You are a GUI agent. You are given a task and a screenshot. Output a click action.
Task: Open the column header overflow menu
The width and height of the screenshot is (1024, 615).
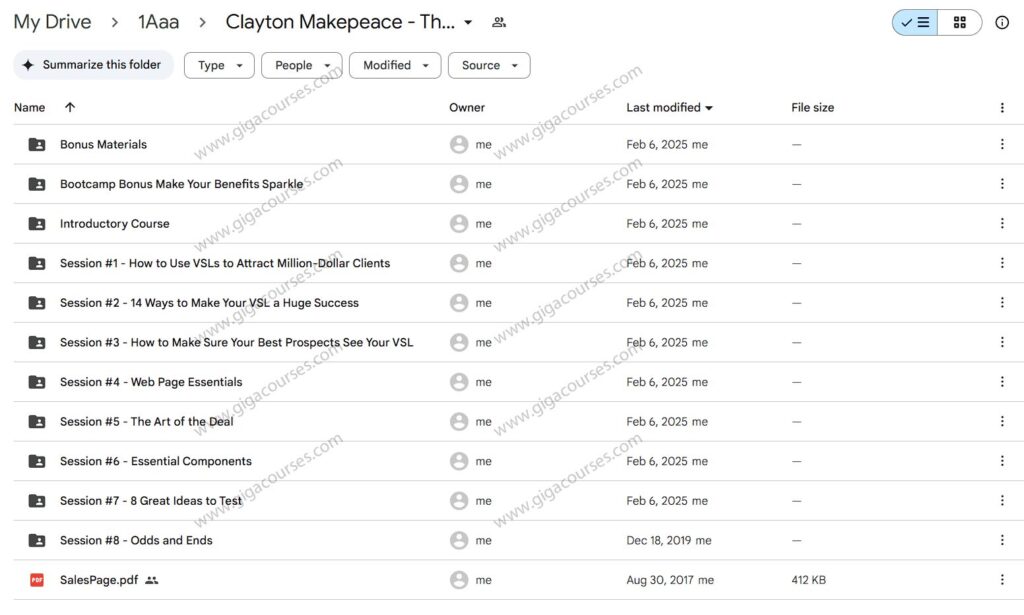[x=1002, y=107]
